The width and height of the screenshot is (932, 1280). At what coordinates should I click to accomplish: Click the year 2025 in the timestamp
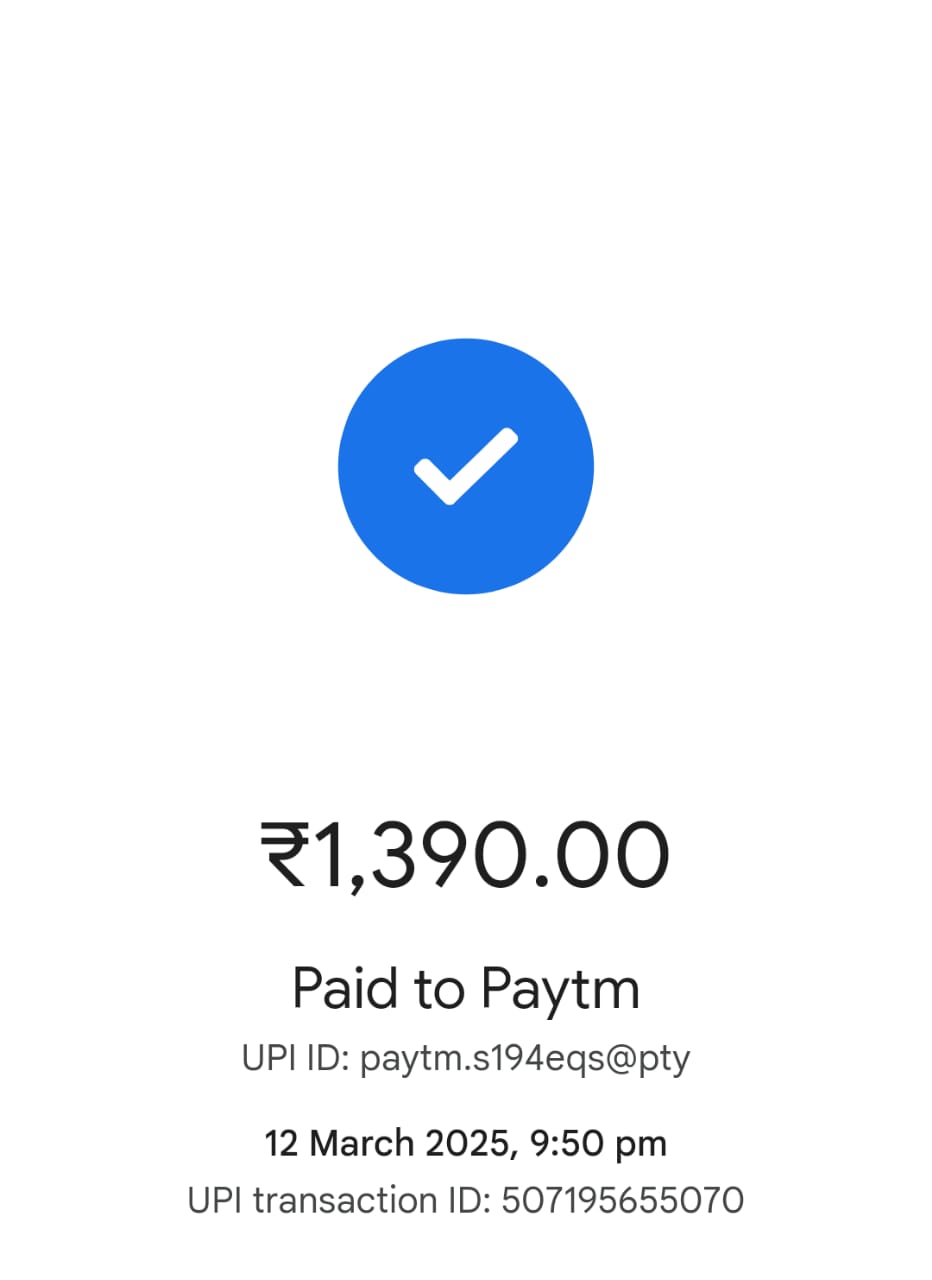coord(466,1144)
